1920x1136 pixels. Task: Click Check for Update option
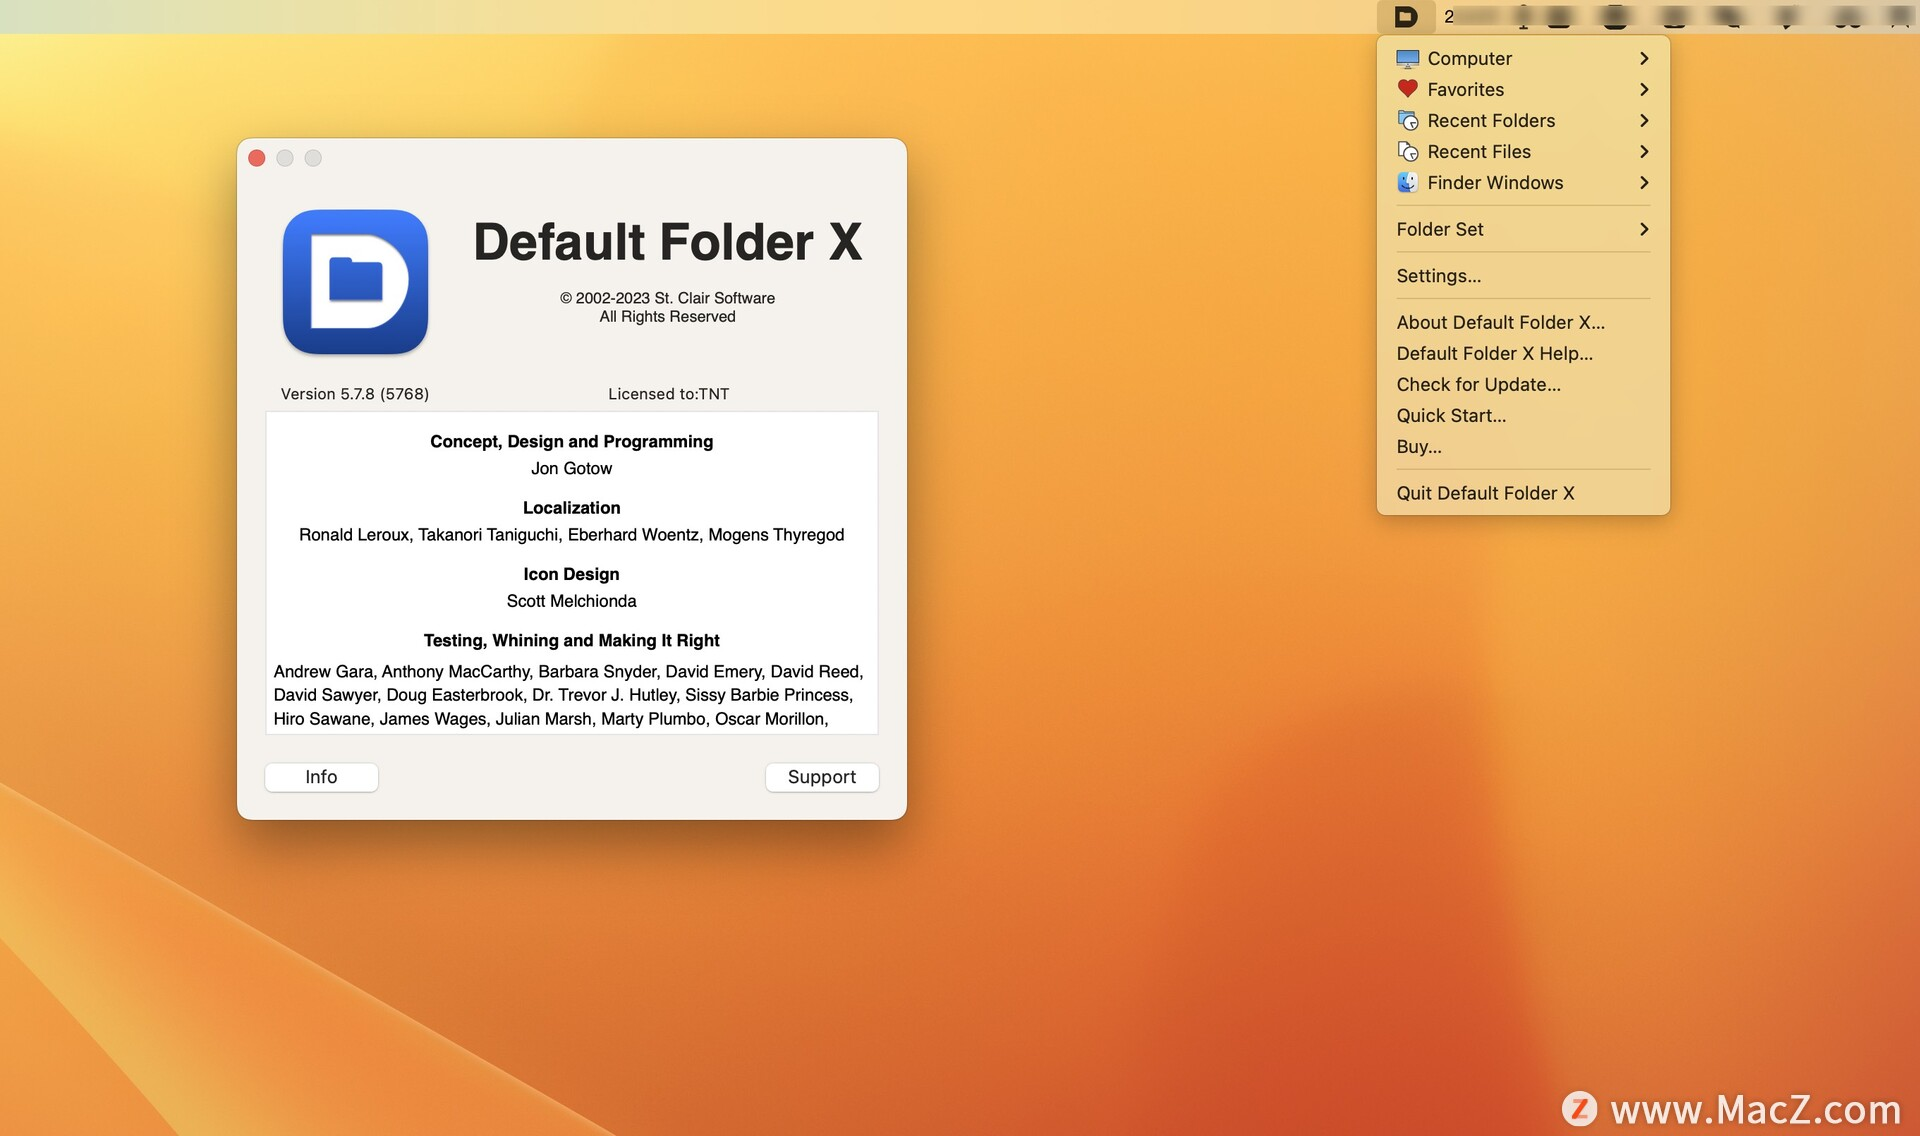(1478, 384)
